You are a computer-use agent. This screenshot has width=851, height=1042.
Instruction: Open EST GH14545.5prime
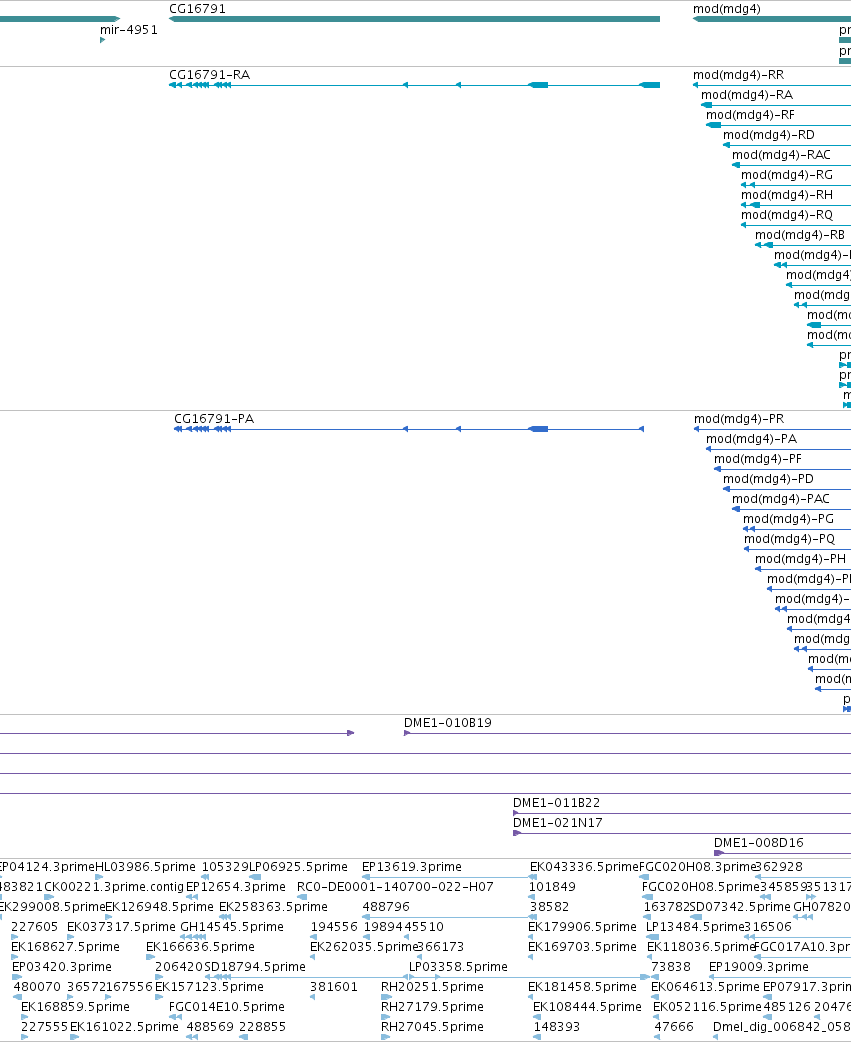pos(232,926)
